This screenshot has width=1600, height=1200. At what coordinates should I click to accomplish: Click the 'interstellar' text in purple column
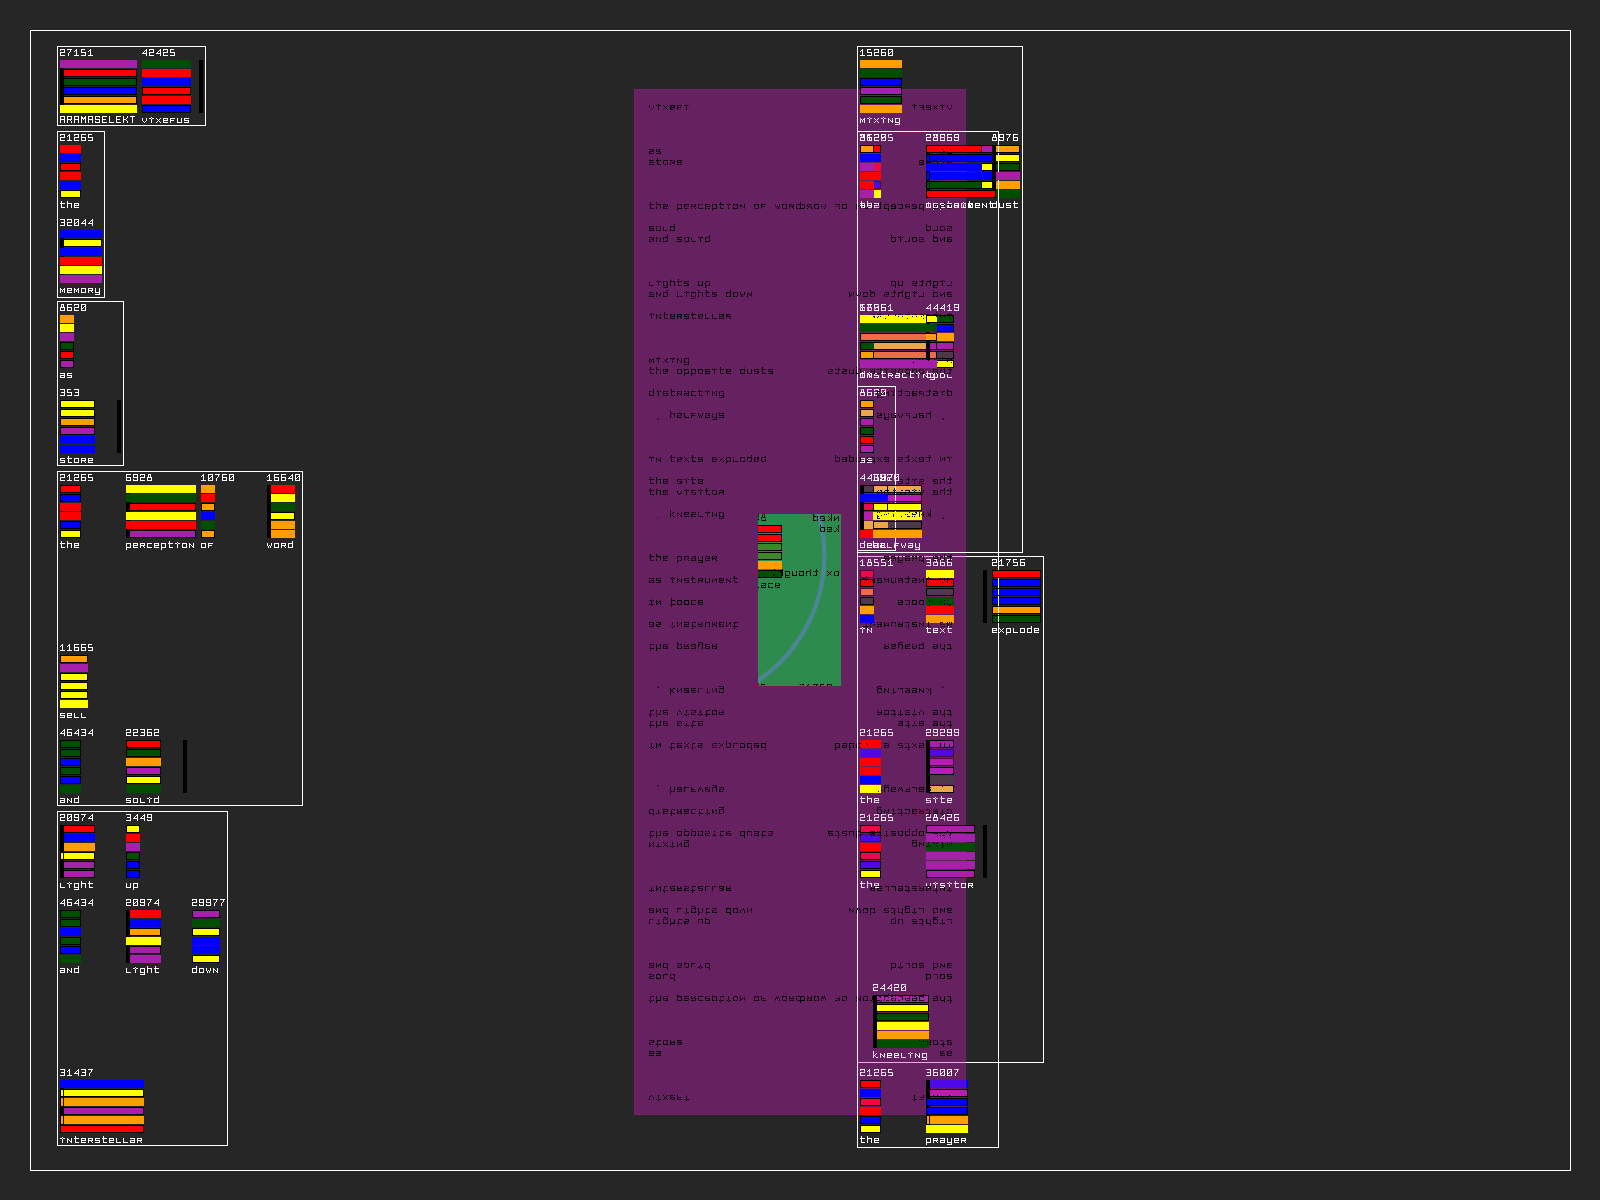(x=690, y=316)
